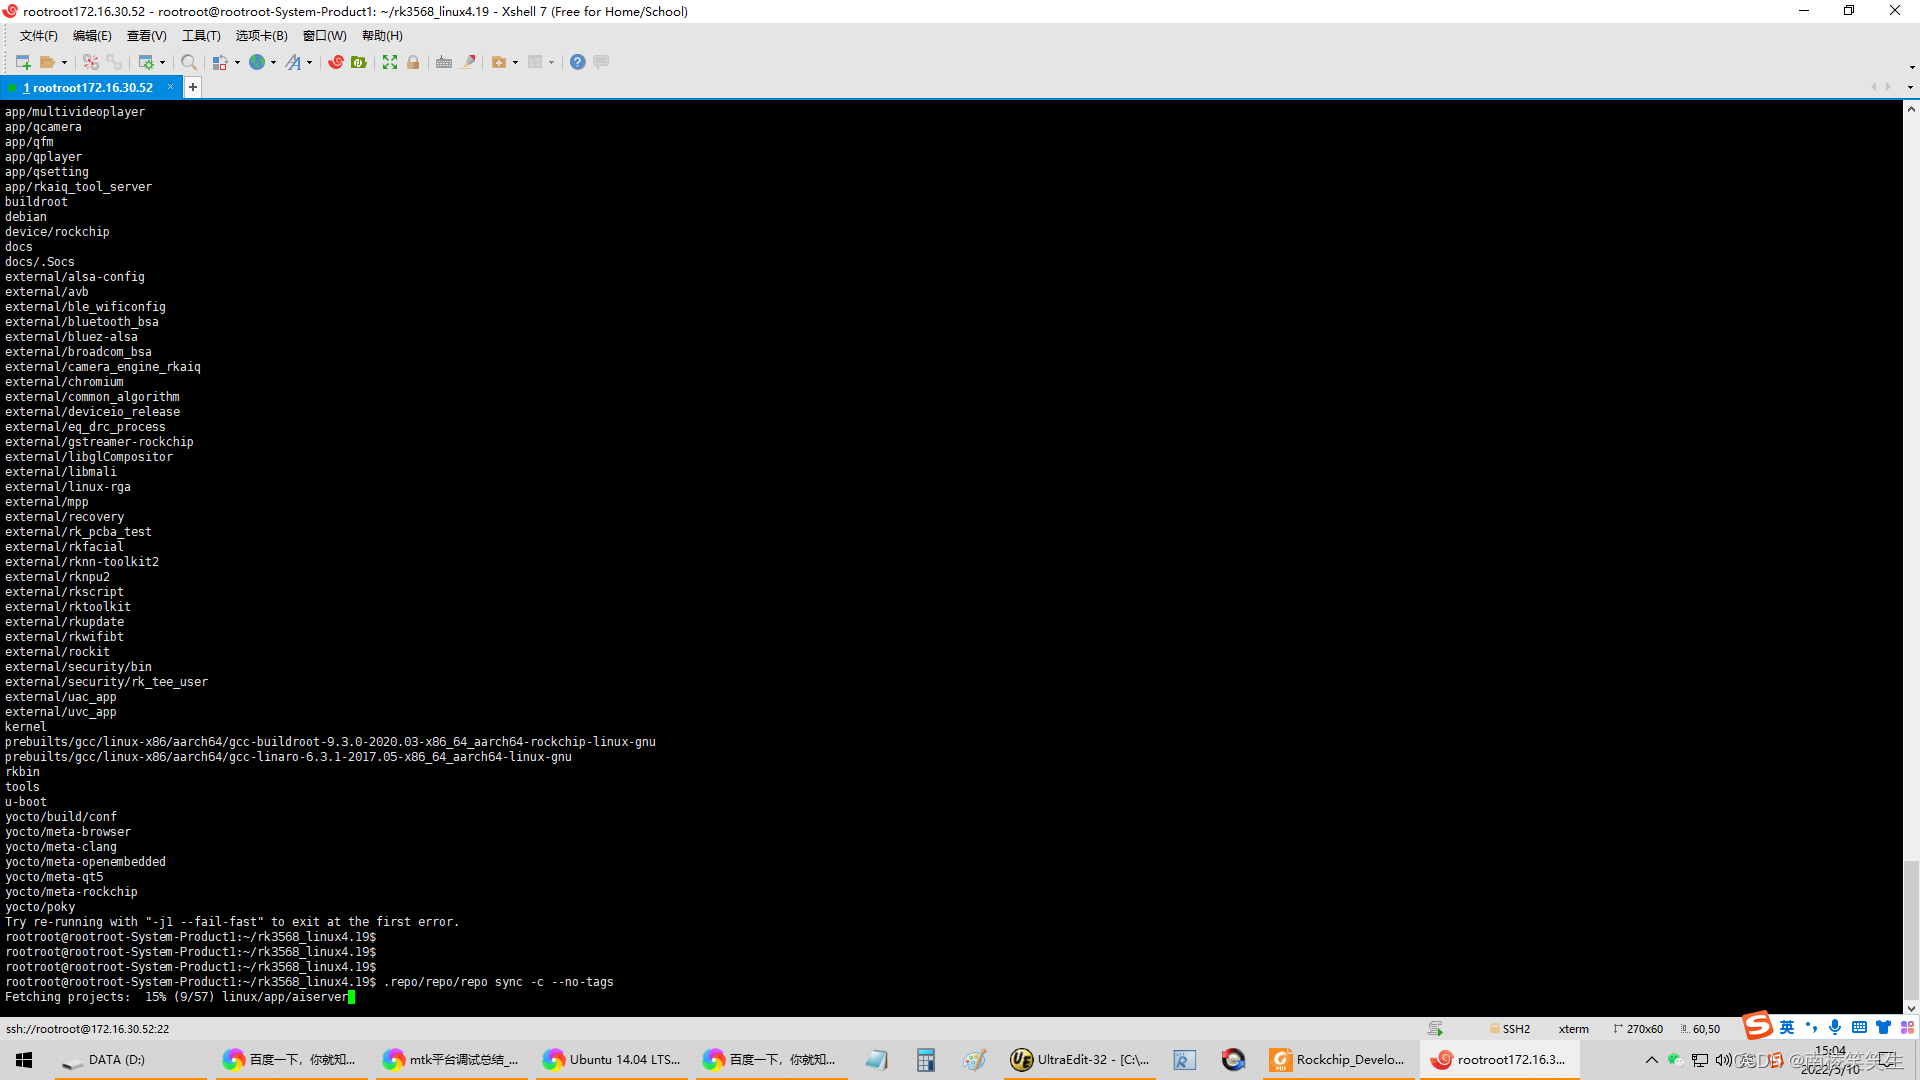This screenshot has height=1080, width=1920.
Task: Toggle full screen mode
Action: point(389,62)
